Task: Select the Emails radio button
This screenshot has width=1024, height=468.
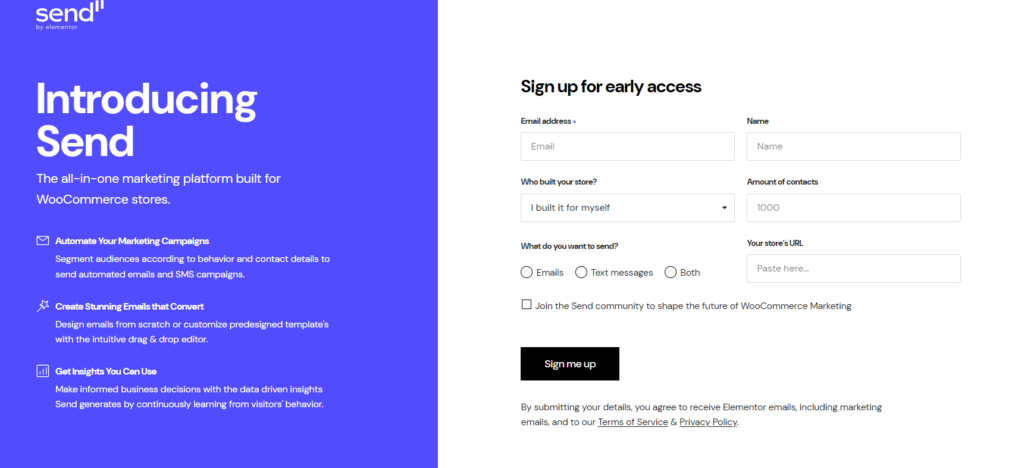Action: pos(526,272)
